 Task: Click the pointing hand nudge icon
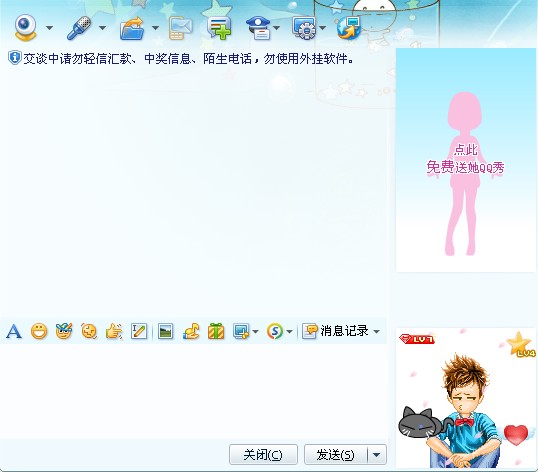114,331
